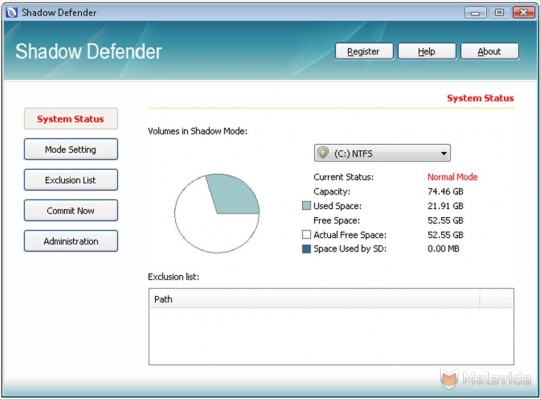Select the Commit Now section
This screenshot has width=541, height=400.
click(71, 210)
